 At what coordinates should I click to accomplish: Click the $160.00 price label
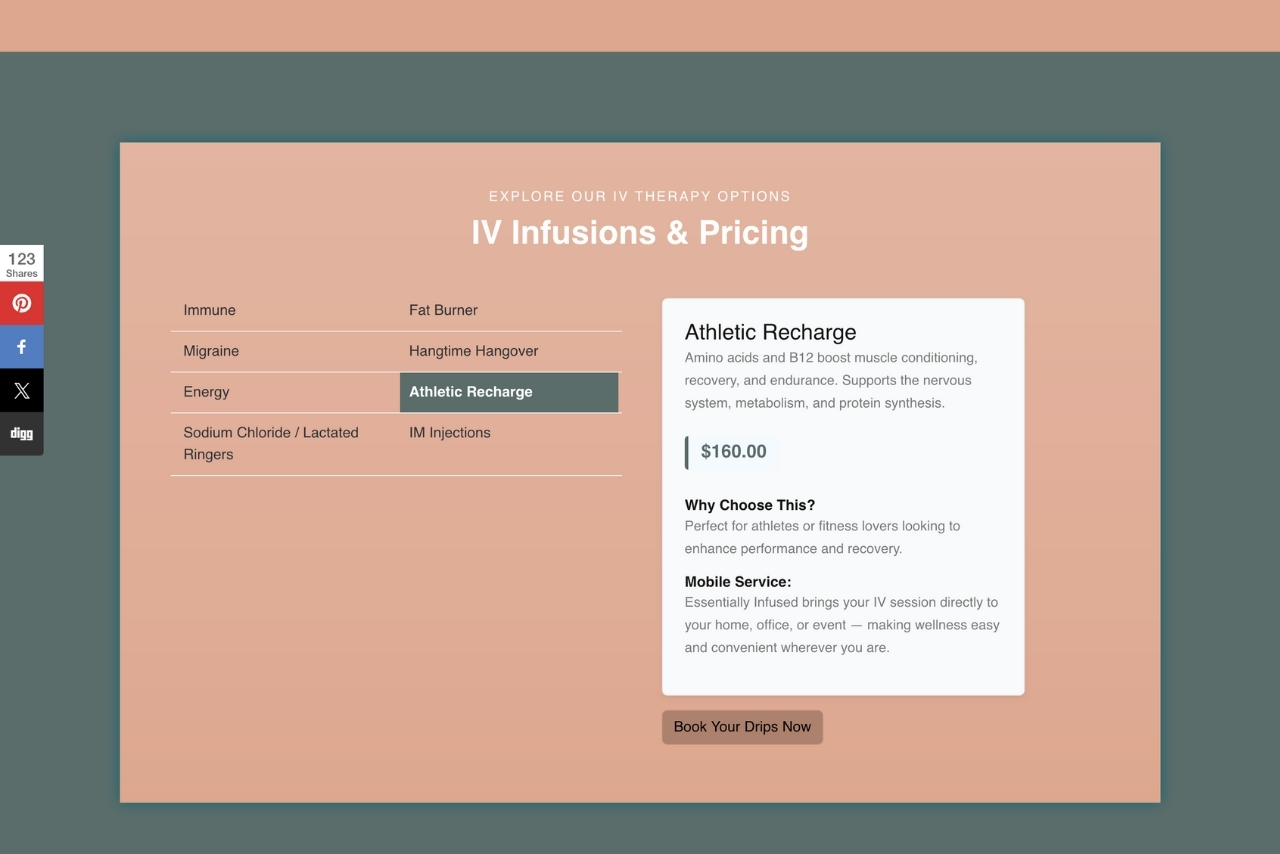(733, 452)
